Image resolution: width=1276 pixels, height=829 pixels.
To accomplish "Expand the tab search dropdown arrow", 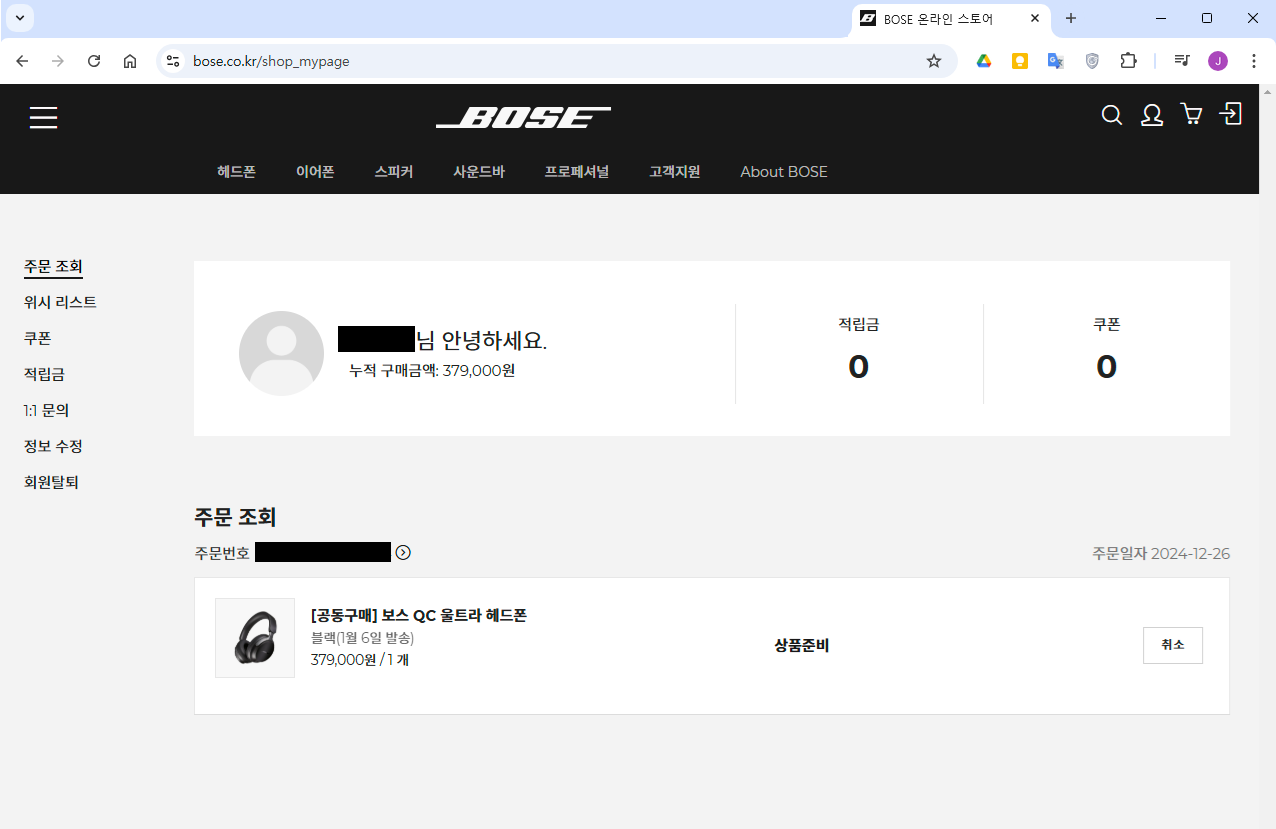I will (19, 18).
